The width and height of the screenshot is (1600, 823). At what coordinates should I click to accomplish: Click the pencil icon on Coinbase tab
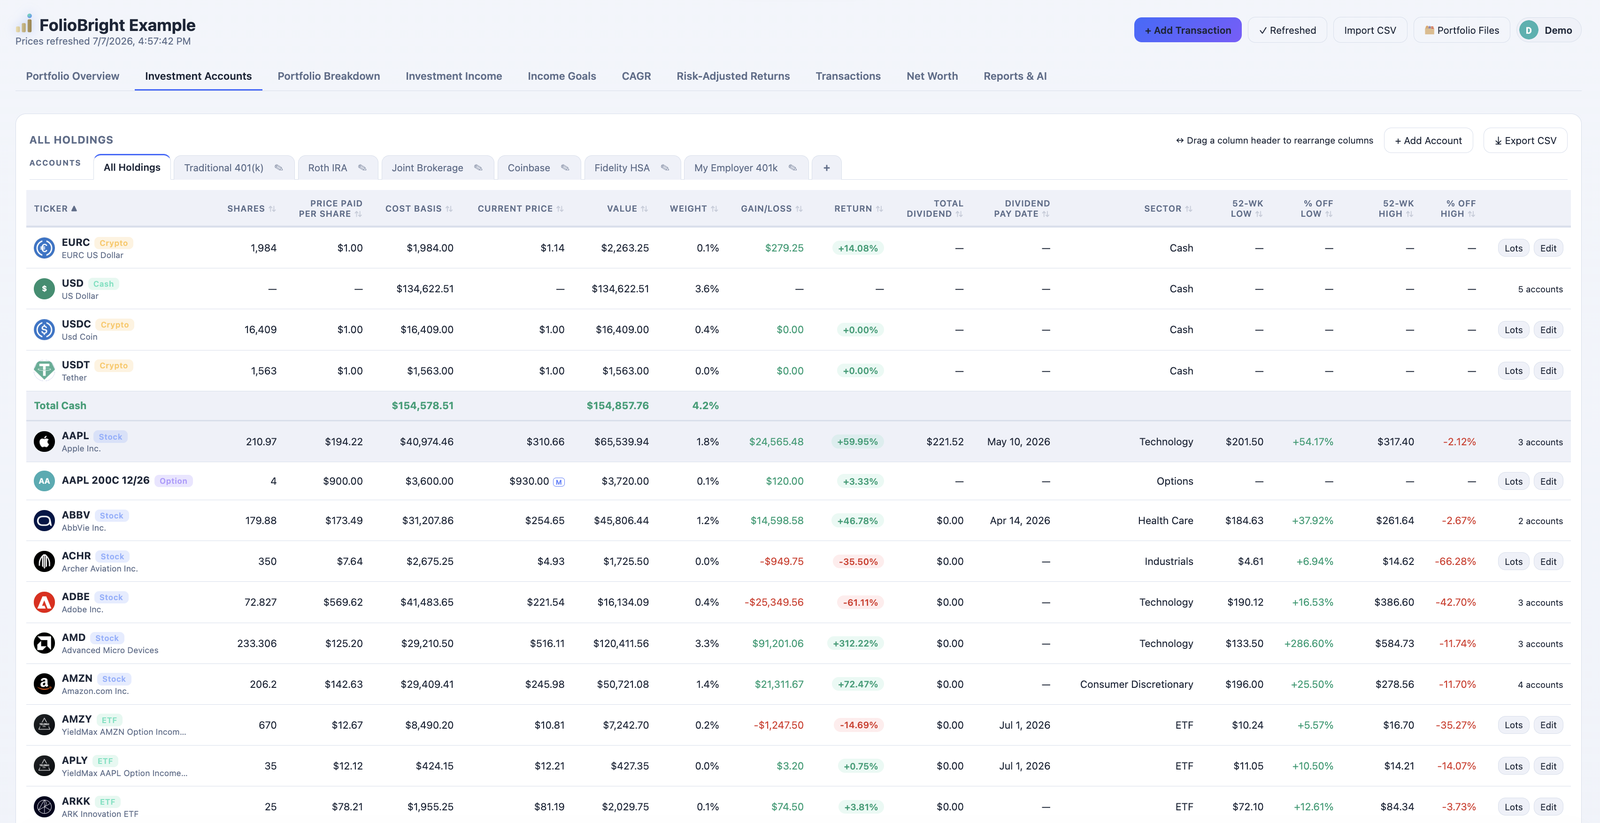(x=565, y=168)
